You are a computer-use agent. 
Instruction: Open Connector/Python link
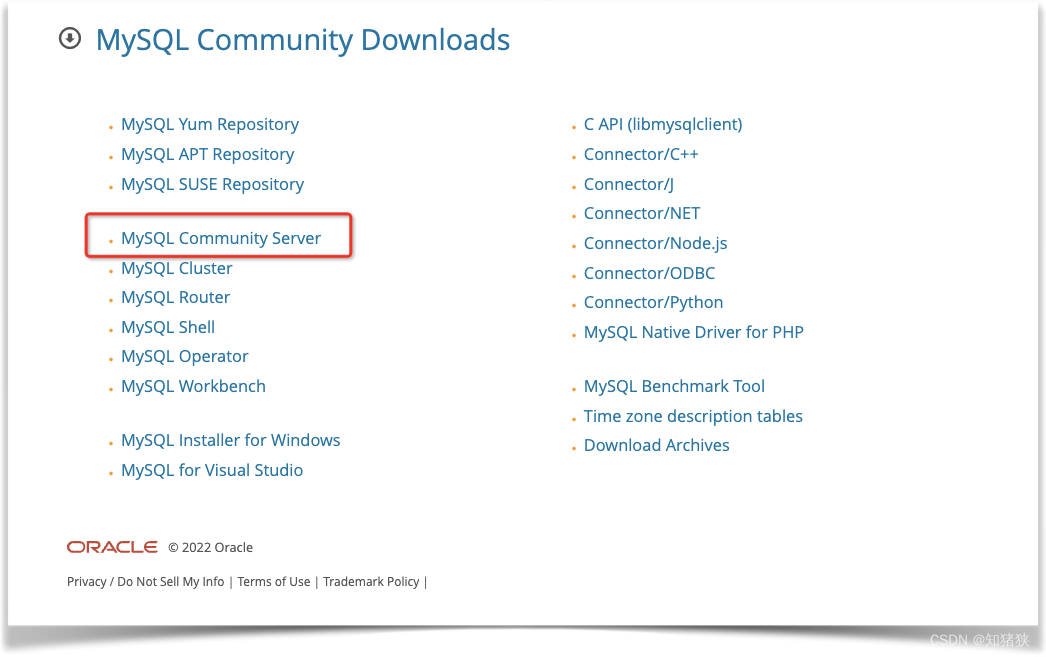653,303
